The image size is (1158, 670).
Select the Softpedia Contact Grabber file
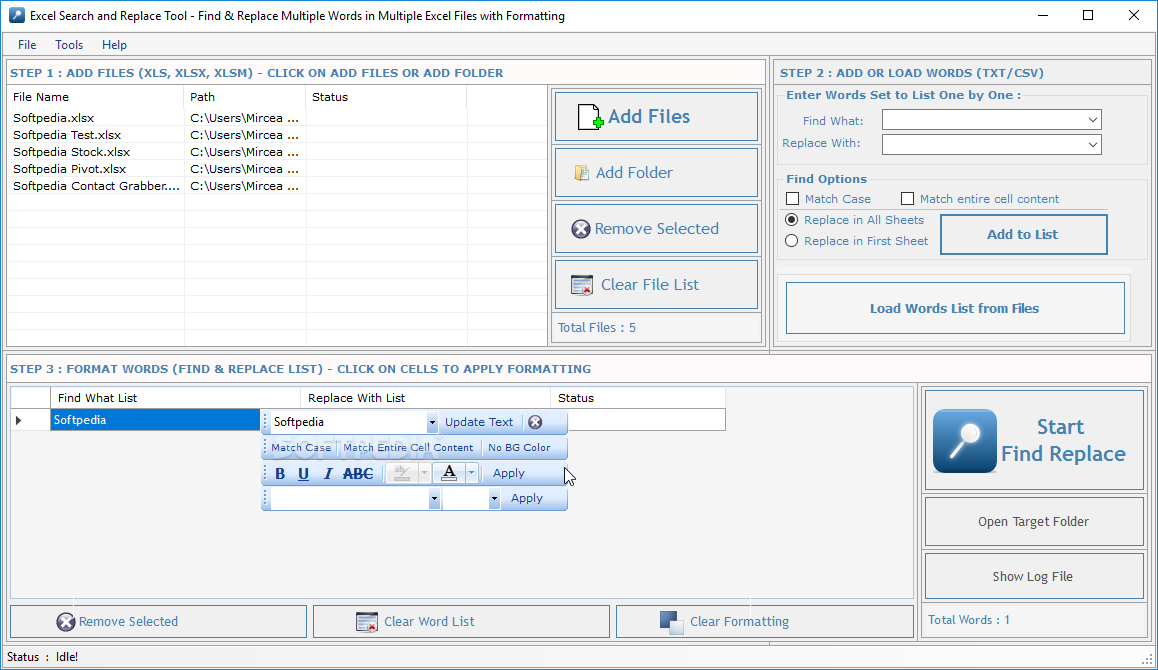96,186
